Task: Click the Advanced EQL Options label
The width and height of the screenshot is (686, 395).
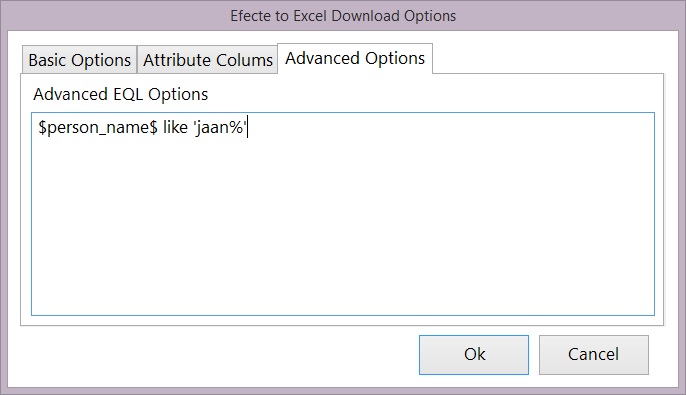Action: pyautogui.click(x=121, y=94)
